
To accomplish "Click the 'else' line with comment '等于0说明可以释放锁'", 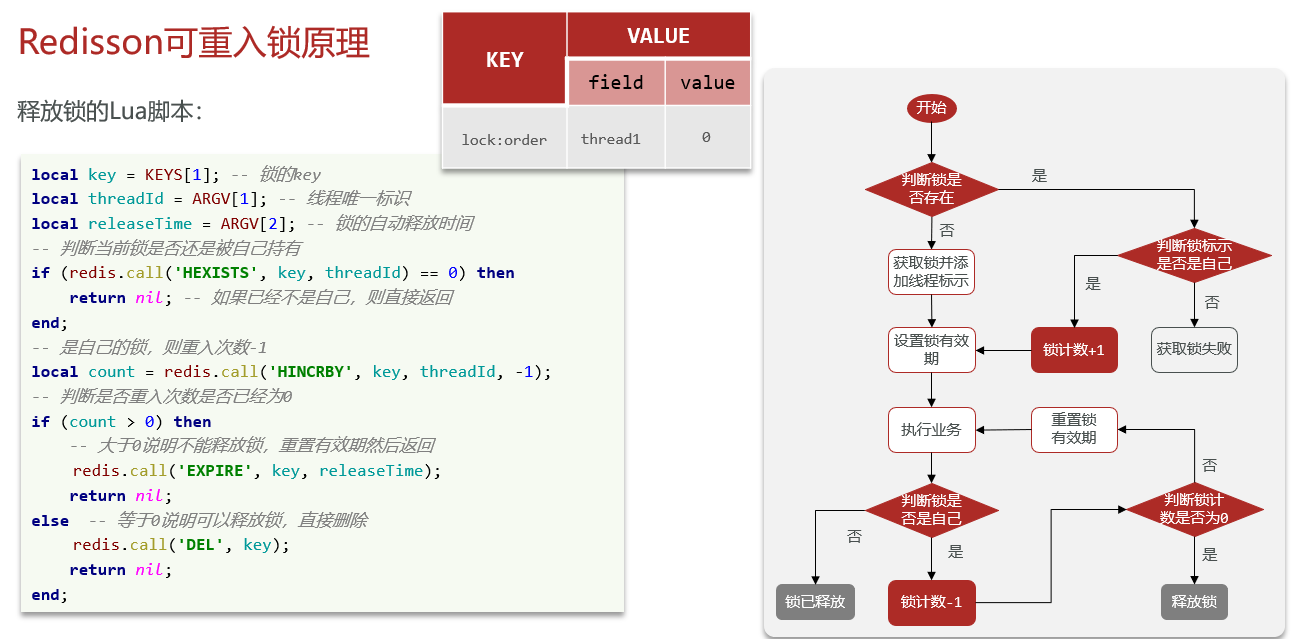I will [x=199, y=520].
